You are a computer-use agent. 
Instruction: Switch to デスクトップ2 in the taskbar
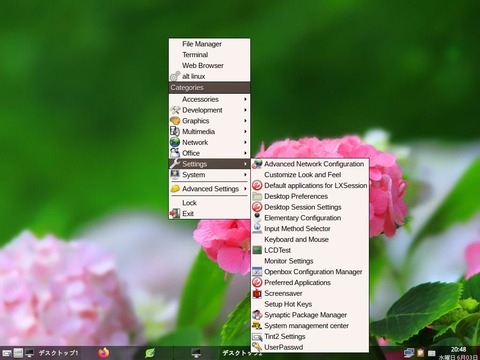[x=242, y=353]
